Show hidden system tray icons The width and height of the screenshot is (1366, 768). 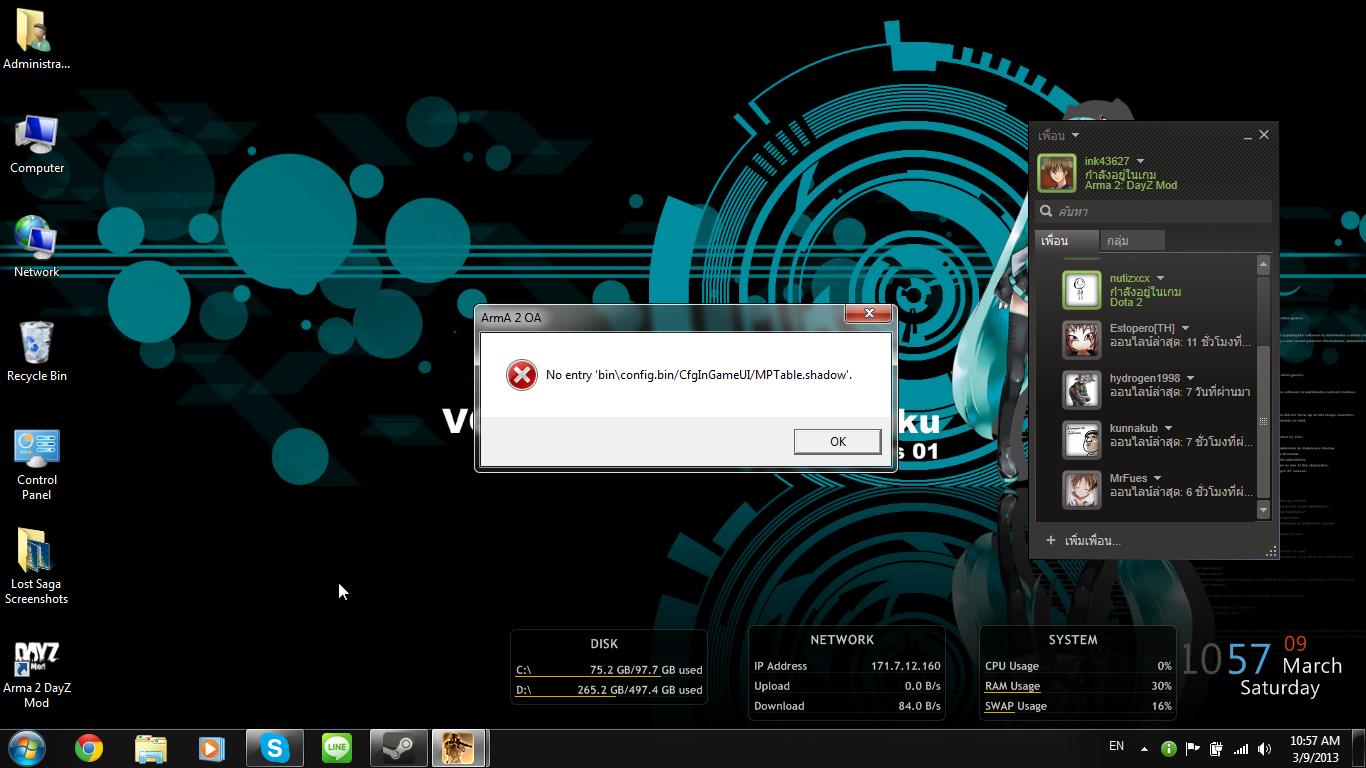click(x=1144, y=748)
